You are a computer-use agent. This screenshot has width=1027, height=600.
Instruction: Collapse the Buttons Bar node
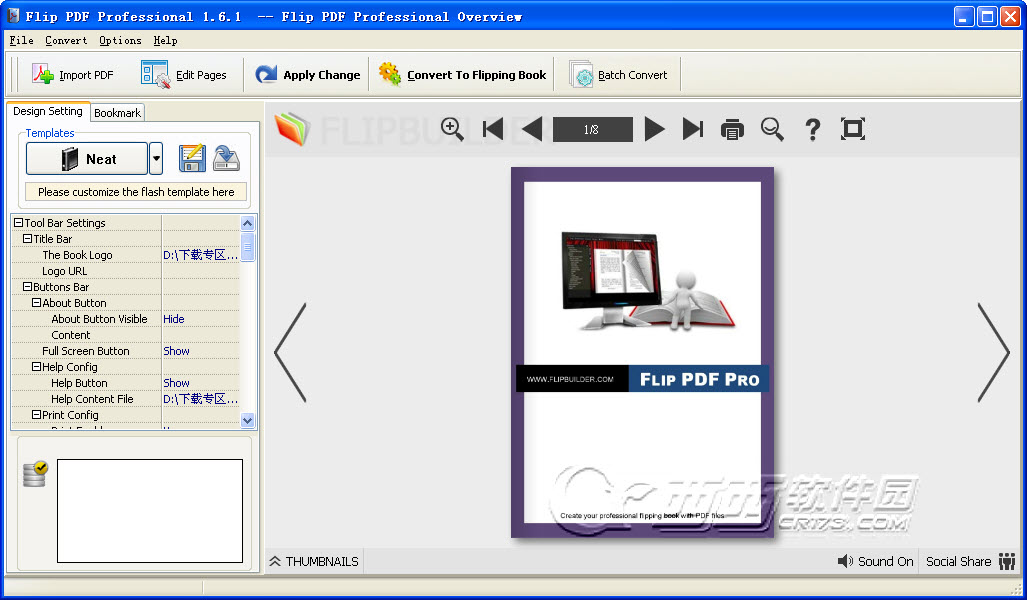[28, 287]
